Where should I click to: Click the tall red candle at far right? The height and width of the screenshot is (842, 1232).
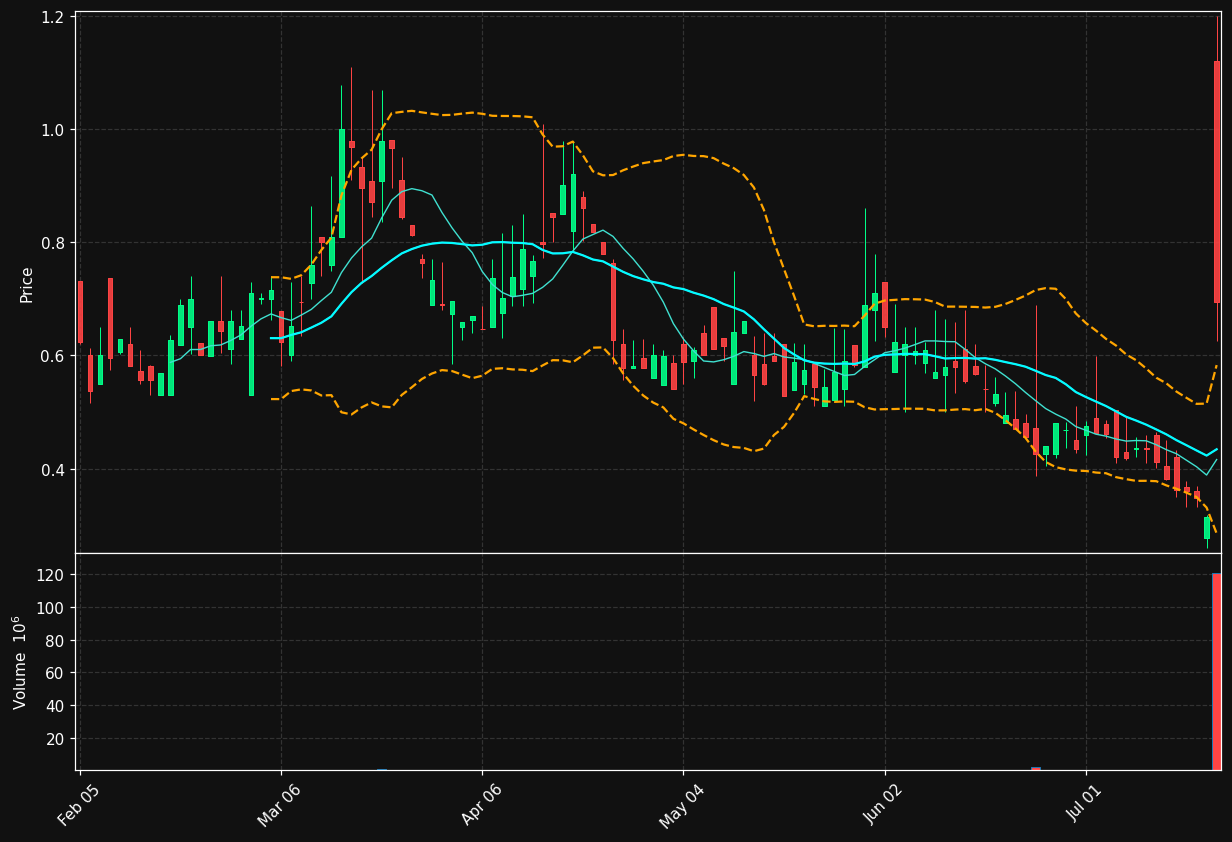(1217, 182)
